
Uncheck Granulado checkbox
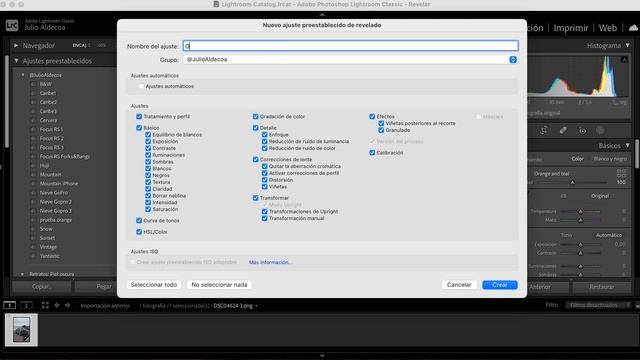pos(381,130)
